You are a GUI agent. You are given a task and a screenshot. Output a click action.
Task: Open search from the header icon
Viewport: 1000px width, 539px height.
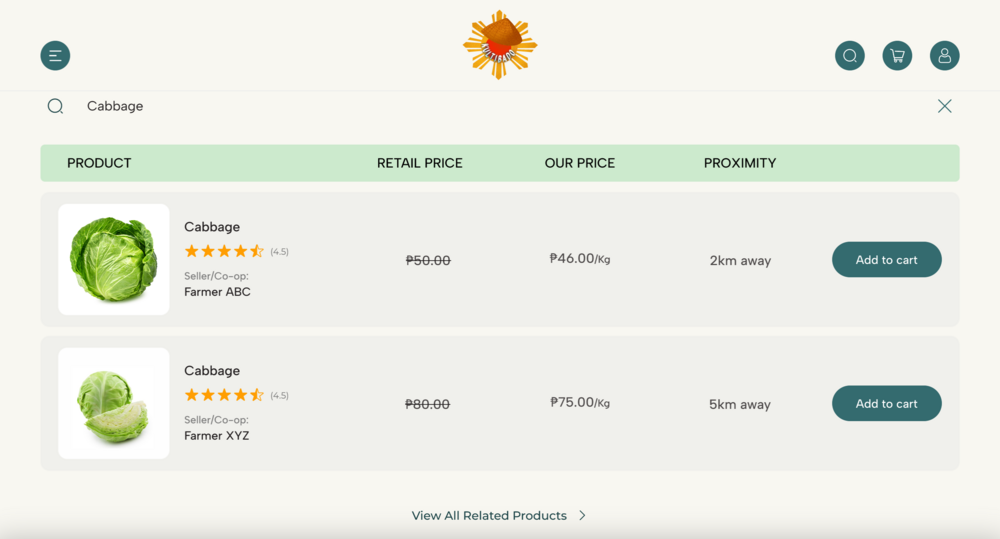[x=850, y=56]
